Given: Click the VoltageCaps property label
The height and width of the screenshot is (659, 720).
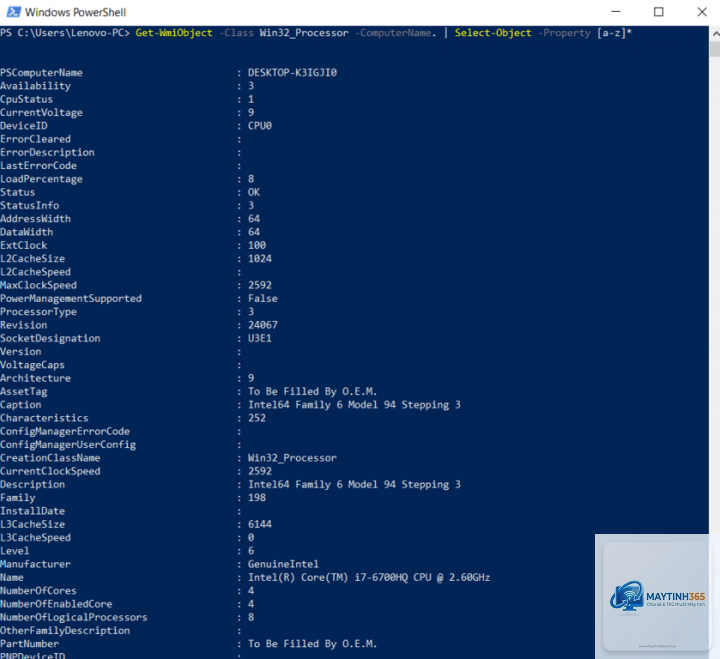Looking at the screenshot, I should pos(33,365).
